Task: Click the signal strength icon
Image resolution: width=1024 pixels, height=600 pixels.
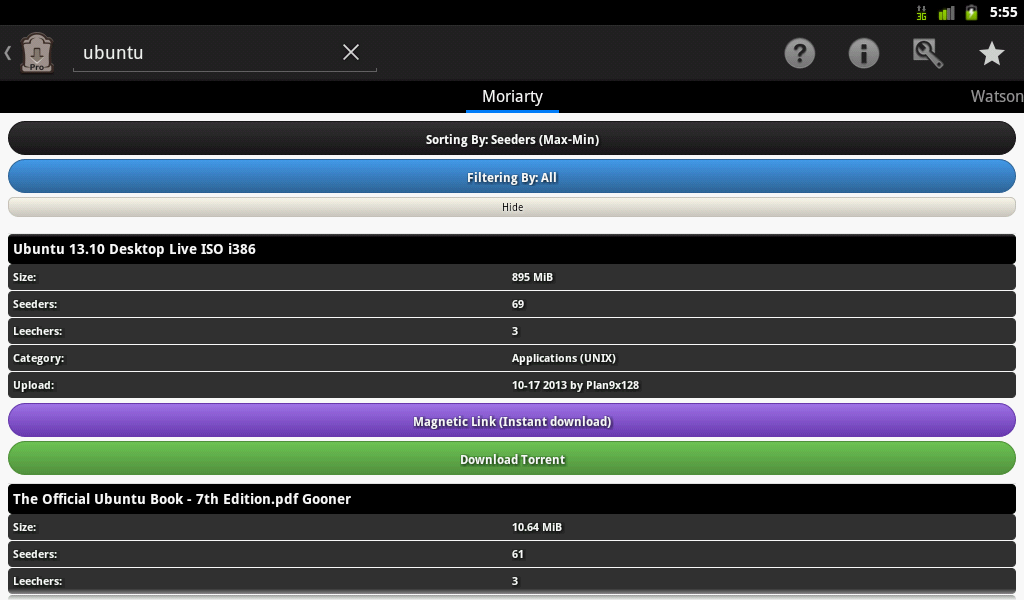Action: coord(946,12)
